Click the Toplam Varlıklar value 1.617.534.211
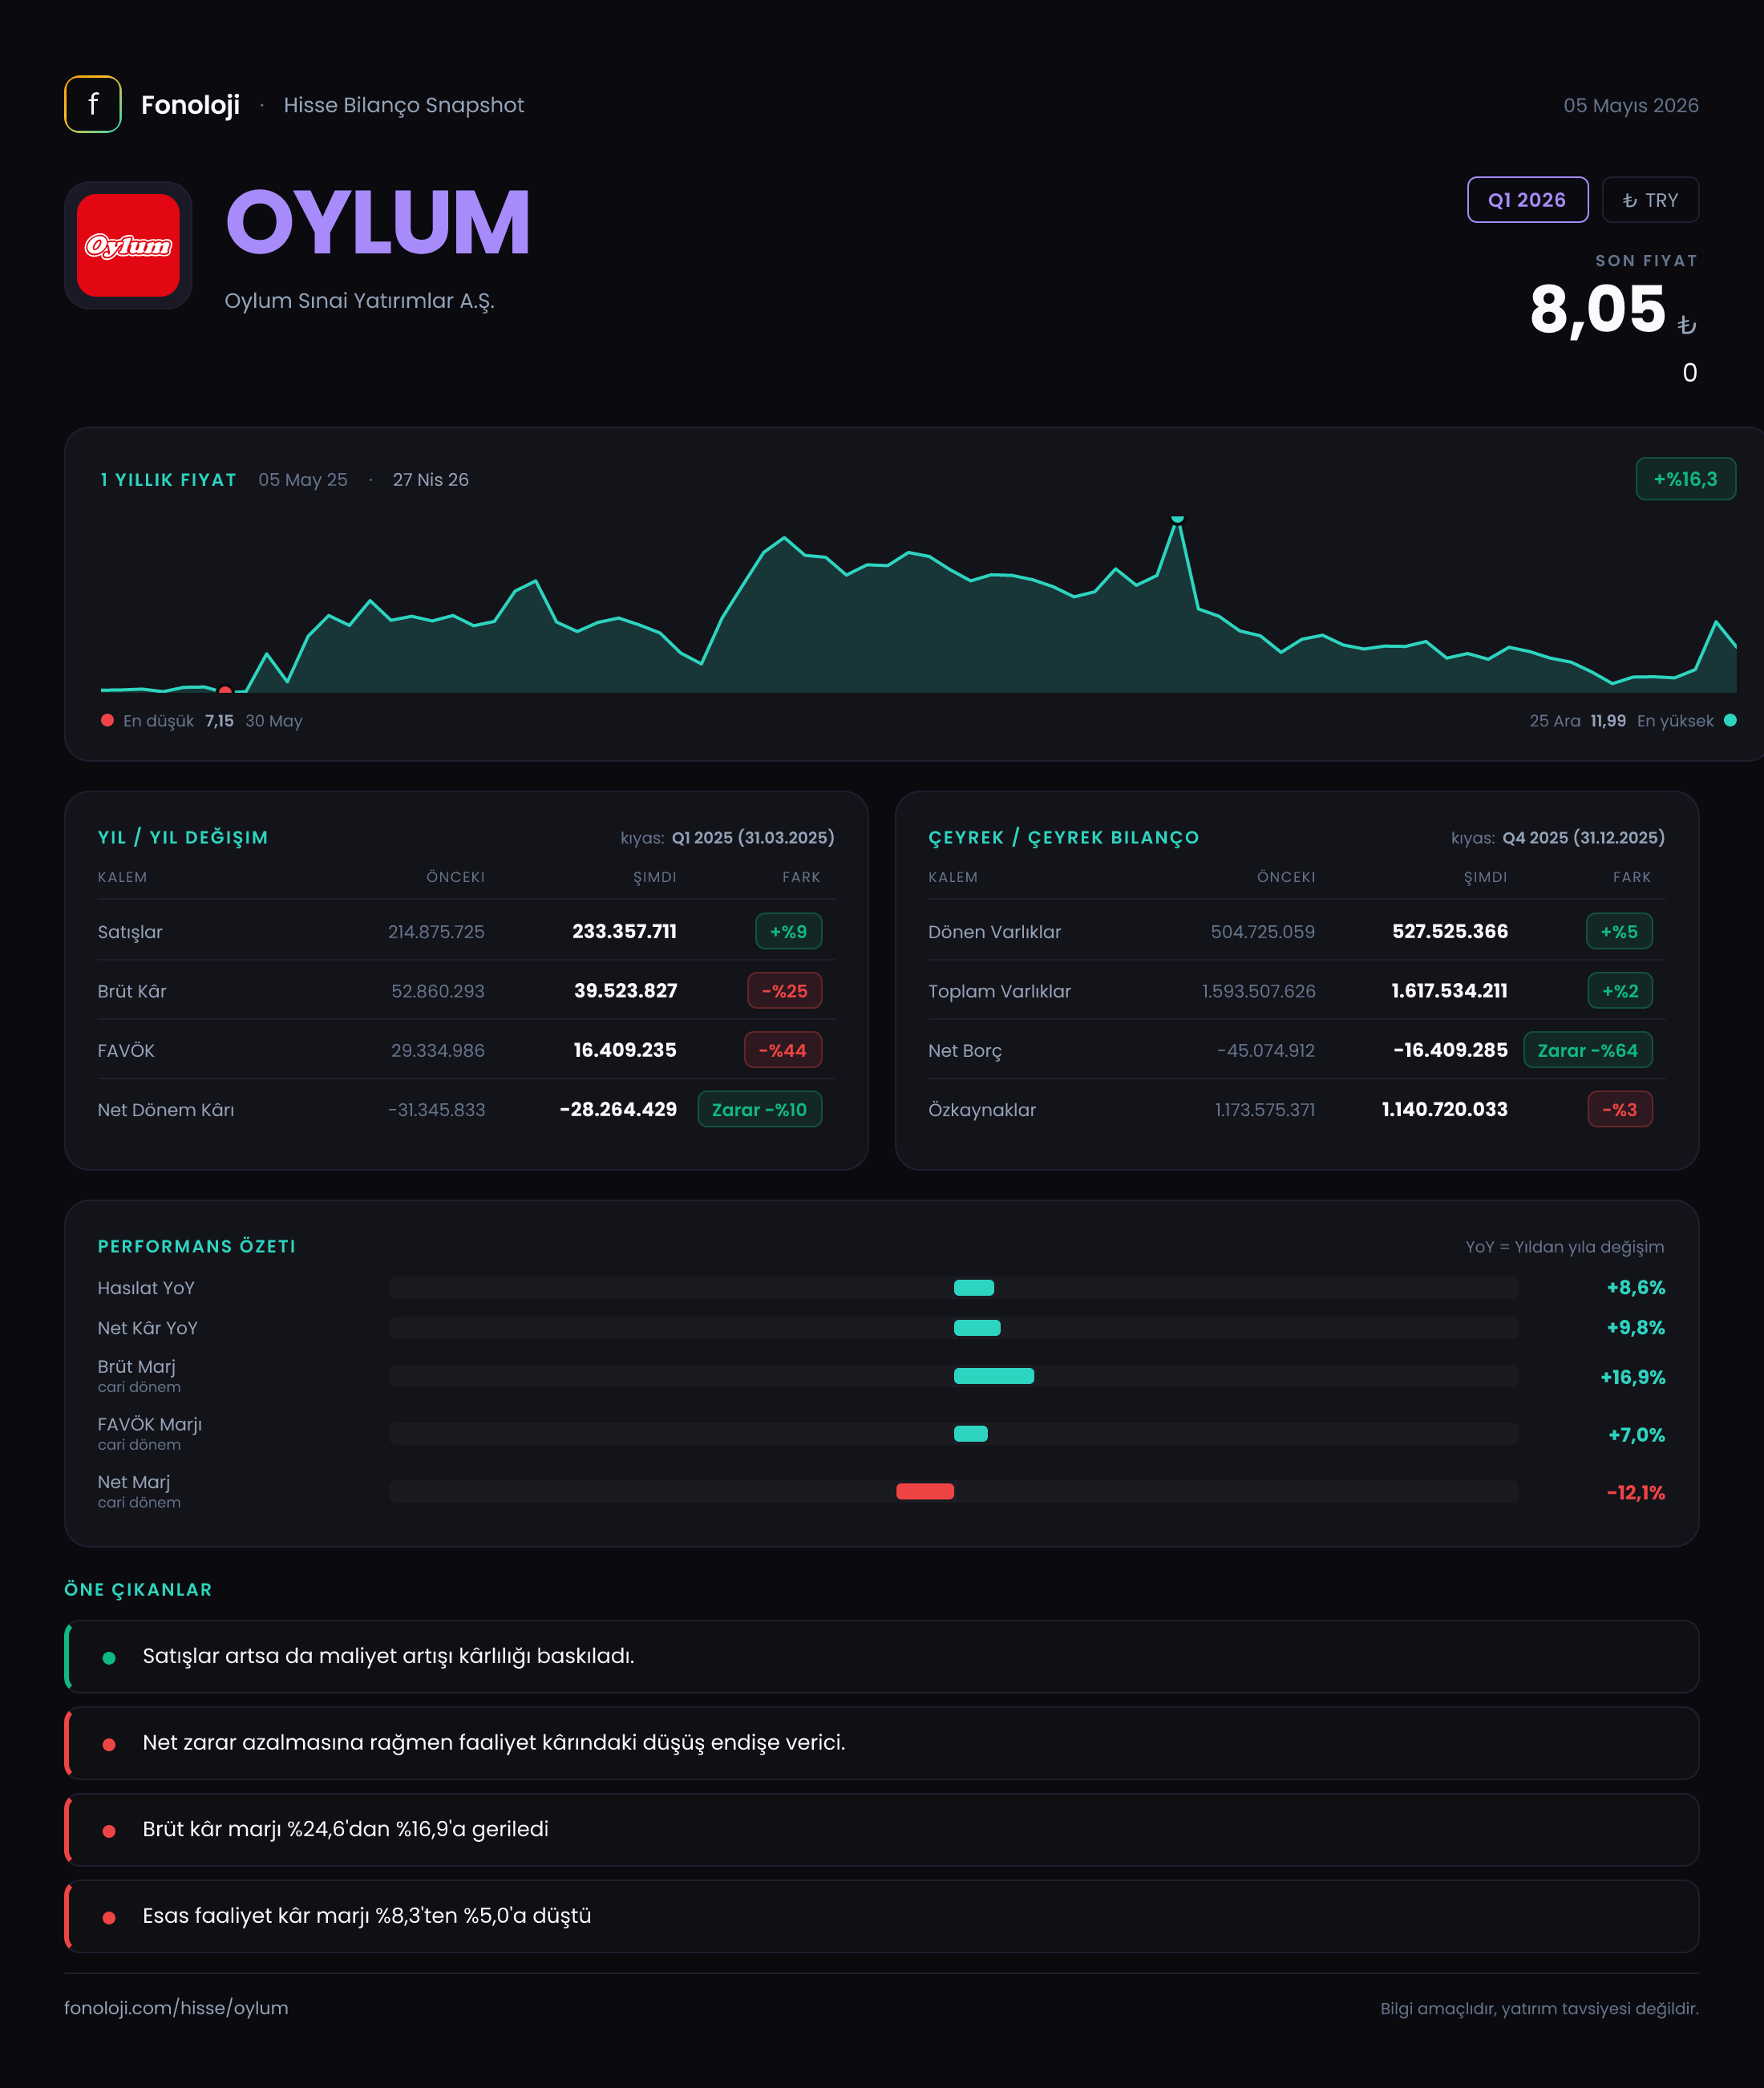 [x=1449, y=990]
